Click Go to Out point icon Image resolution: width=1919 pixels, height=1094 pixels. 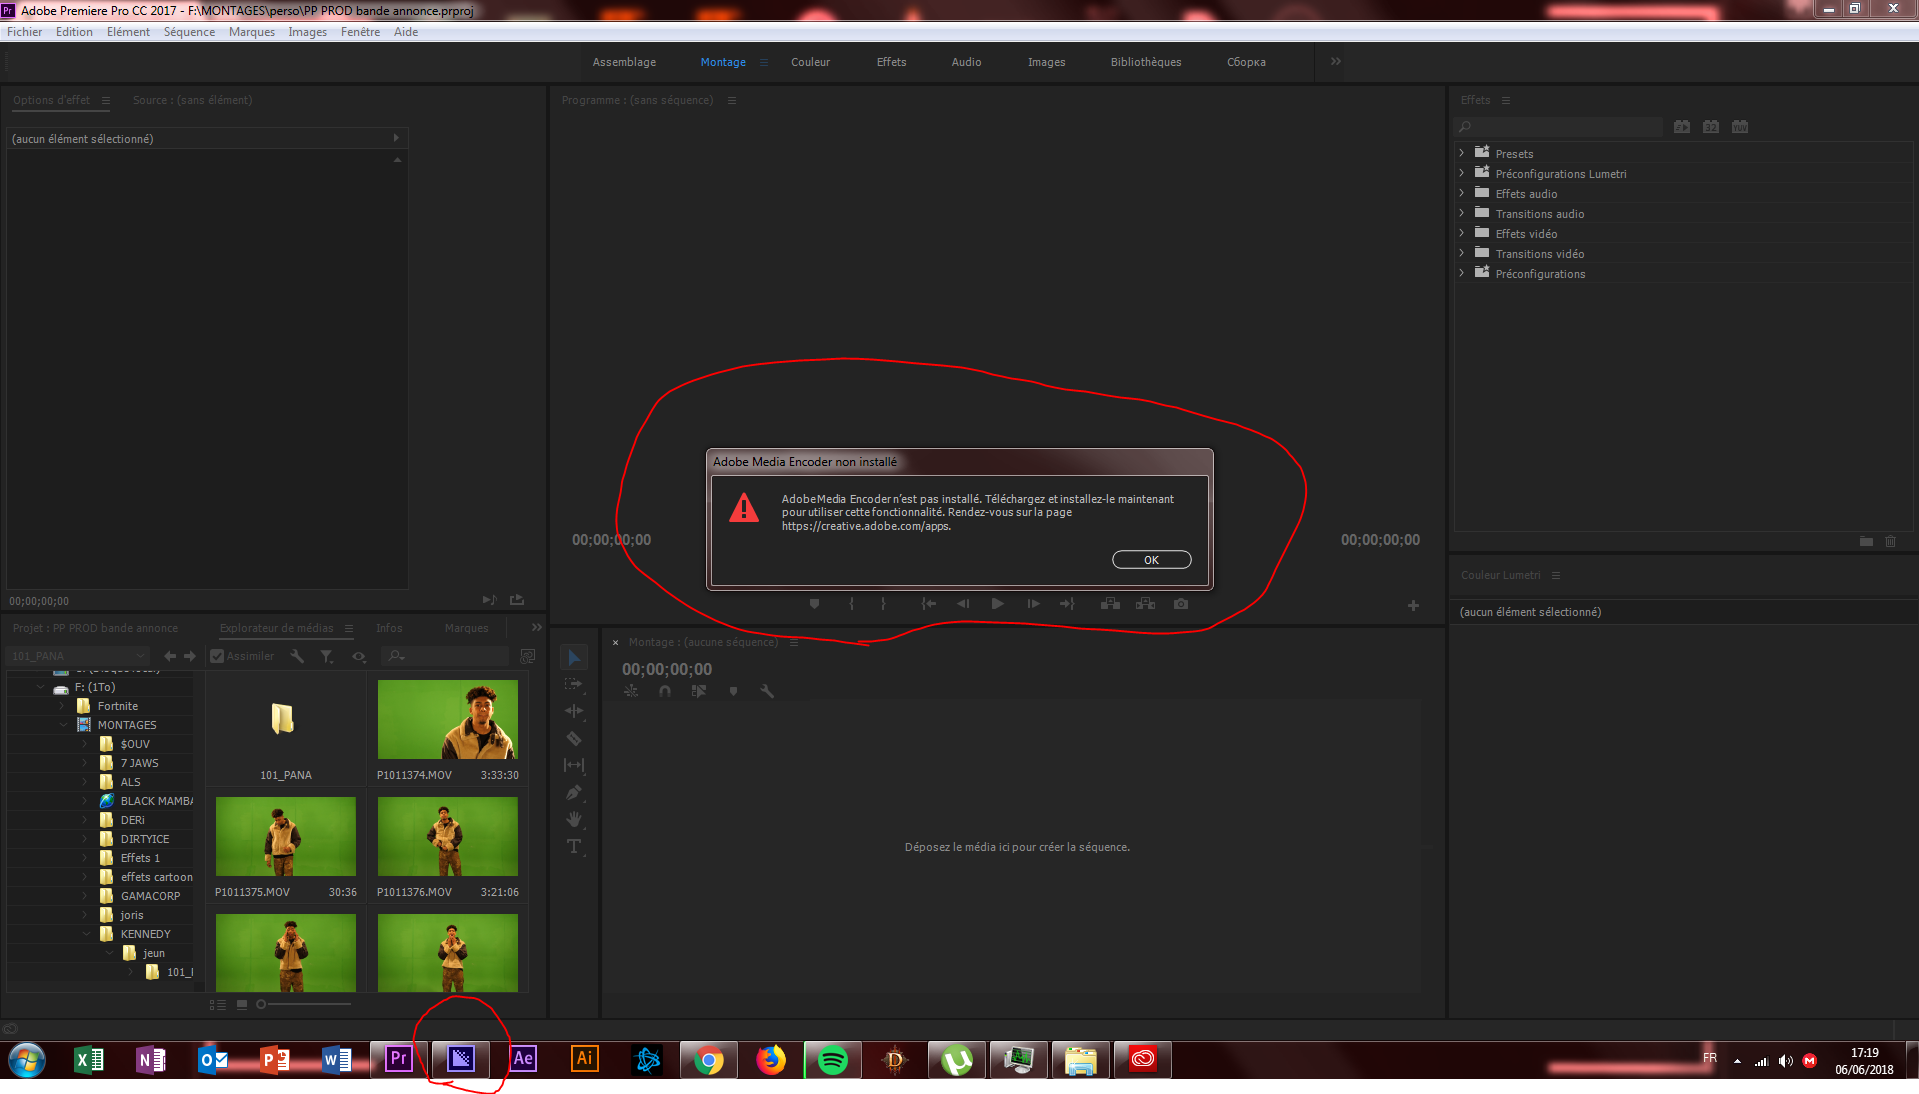[1067, 604]
